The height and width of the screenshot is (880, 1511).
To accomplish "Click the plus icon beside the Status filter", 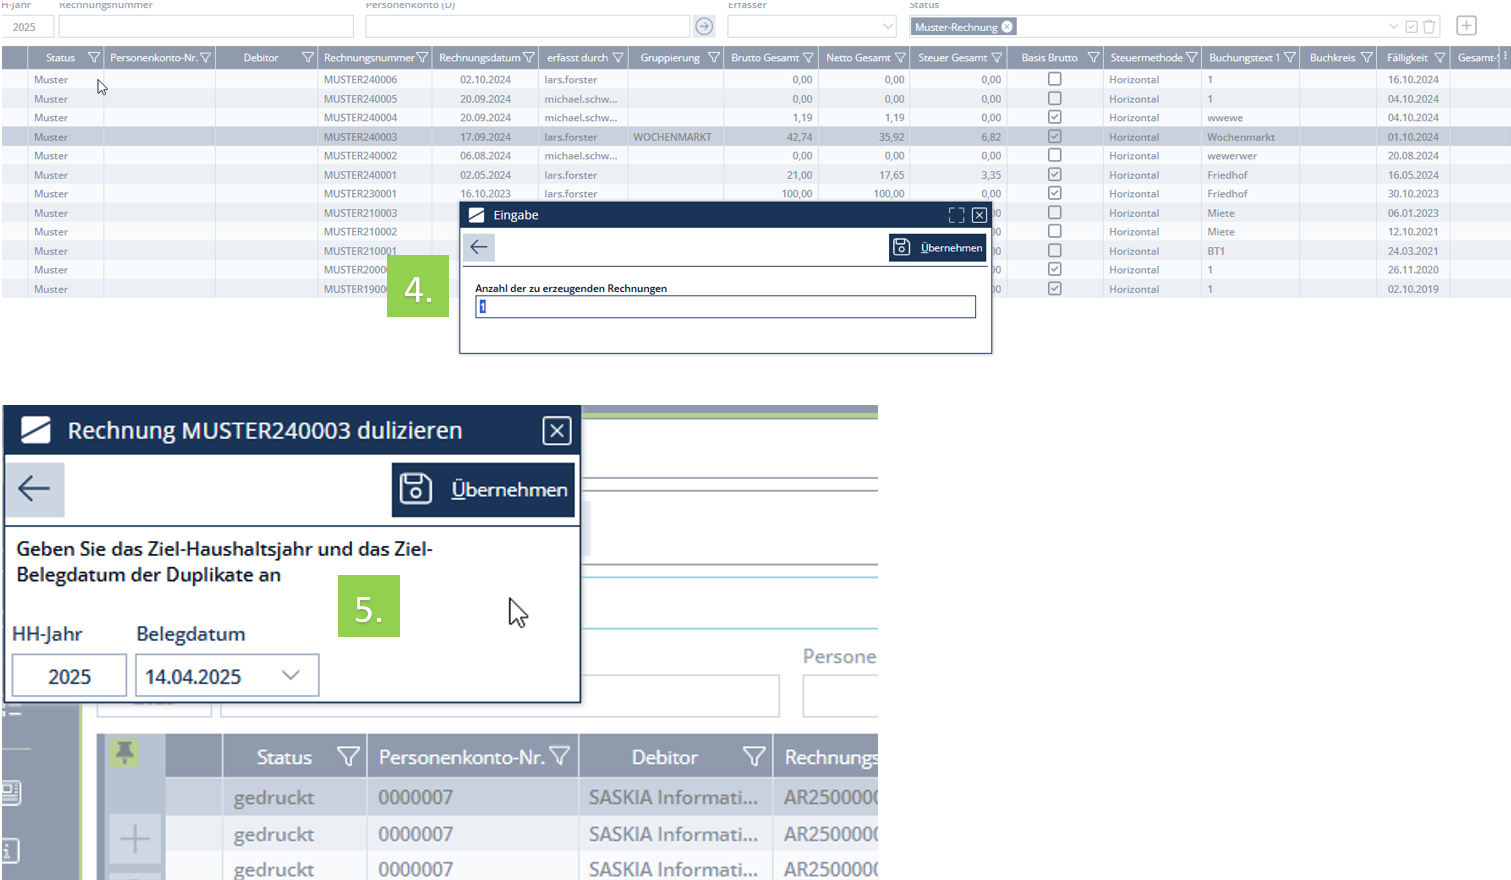I will click(1466, 26).
